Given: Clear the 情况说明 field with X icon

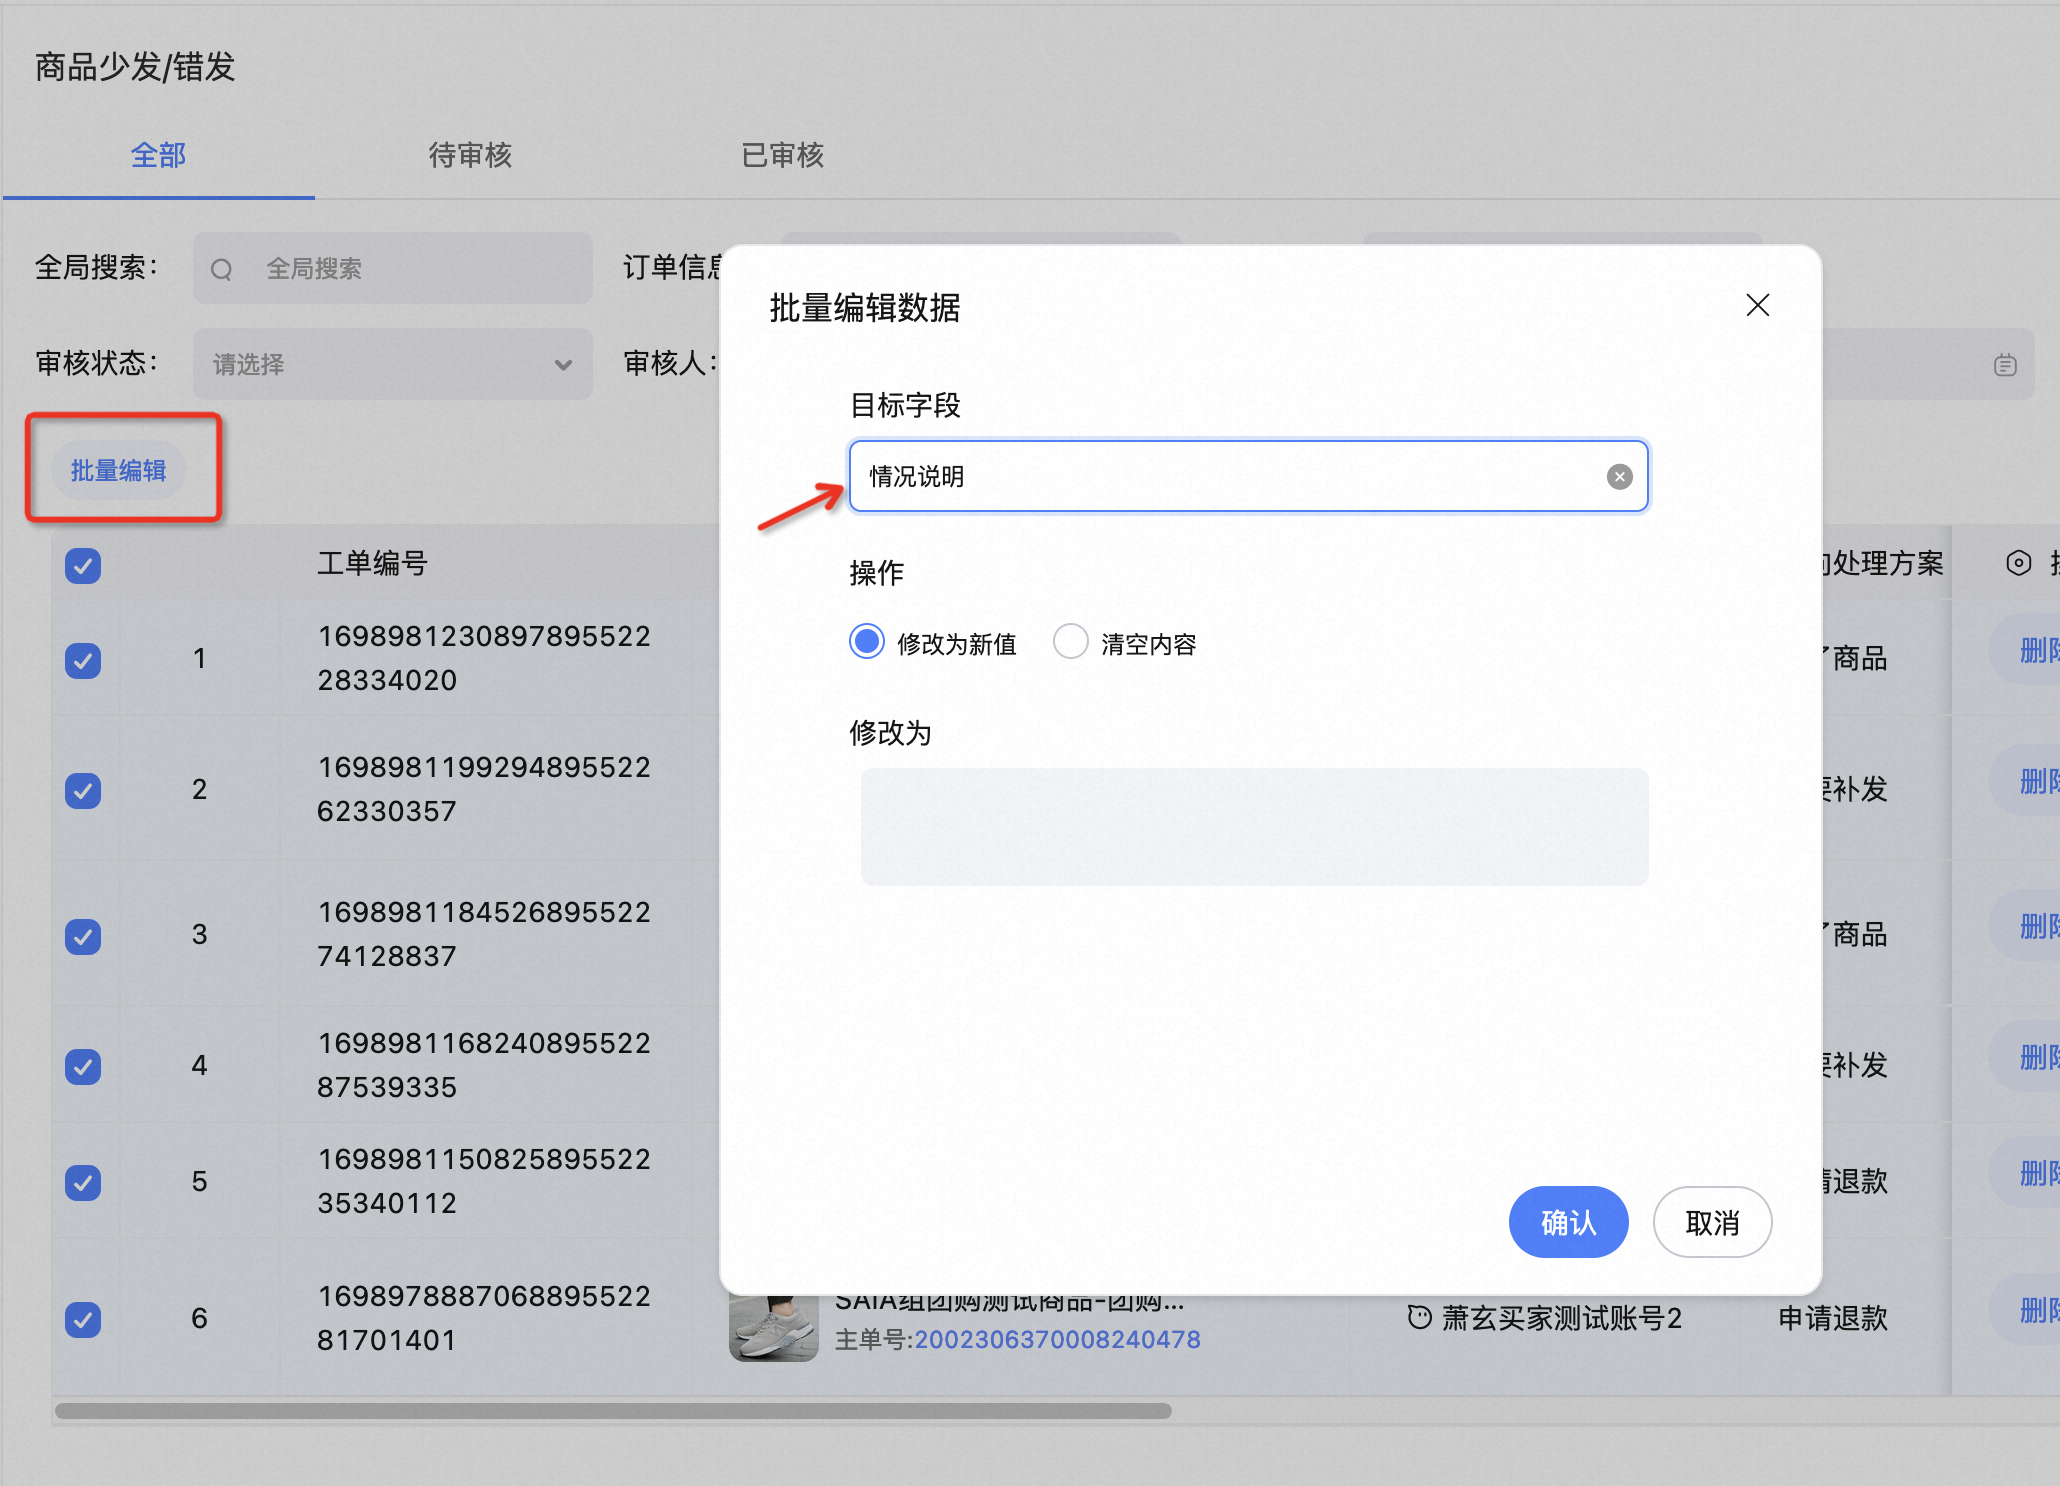Looking at the screenshot, I should pyautogui.click(x=1619, y=477).
